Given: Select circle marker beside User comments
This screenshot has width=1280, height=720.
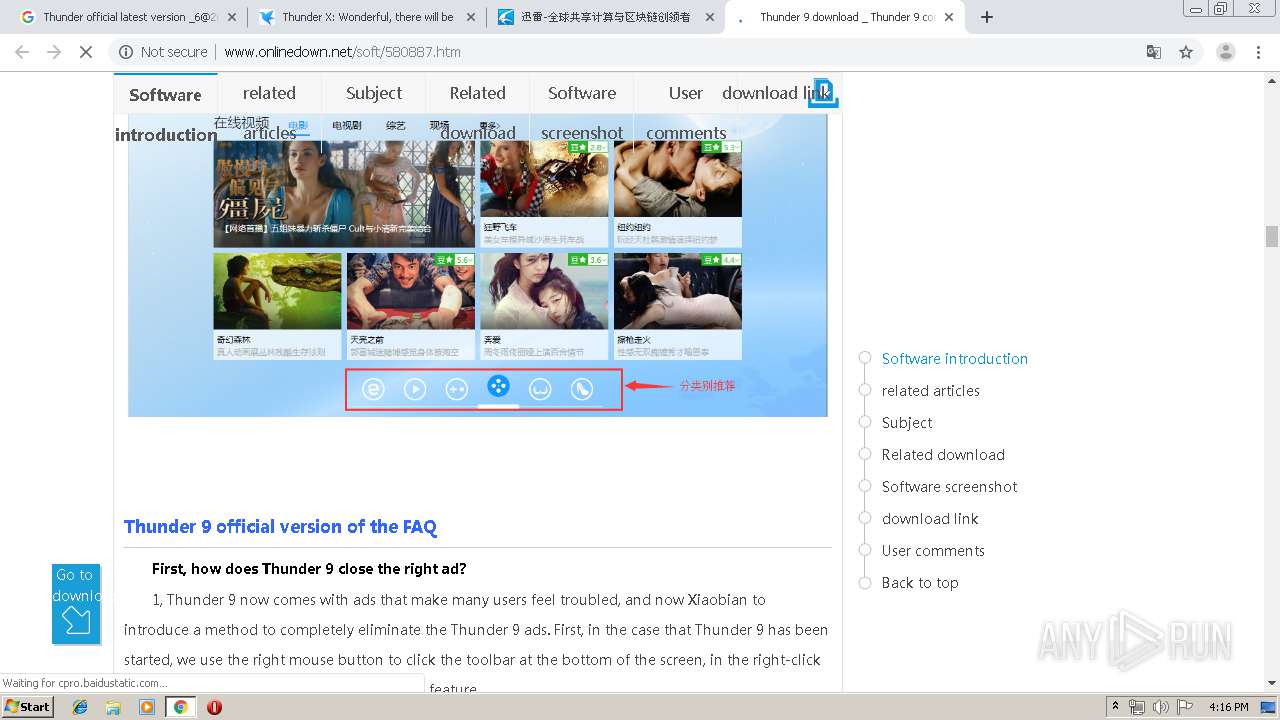Looking at the screenshot, I should click(865, 550).
